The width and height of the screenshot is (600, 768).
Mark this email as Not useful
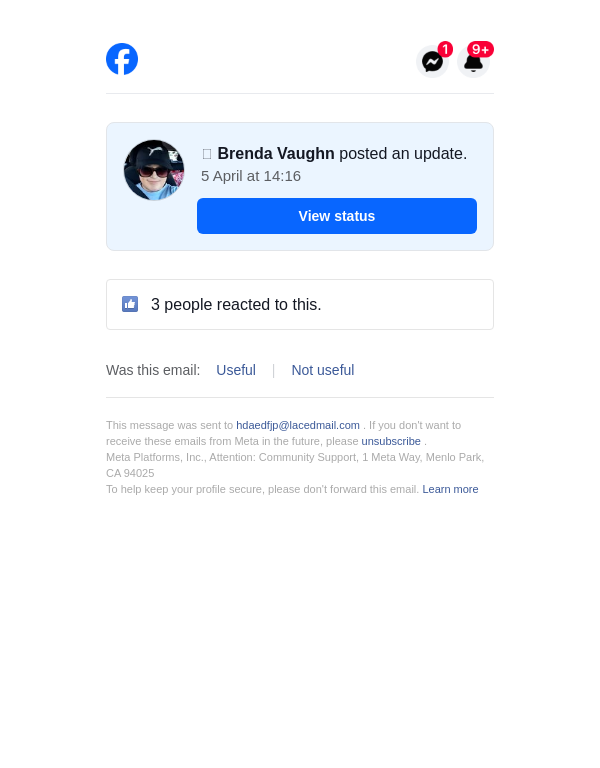coord(323,370)
